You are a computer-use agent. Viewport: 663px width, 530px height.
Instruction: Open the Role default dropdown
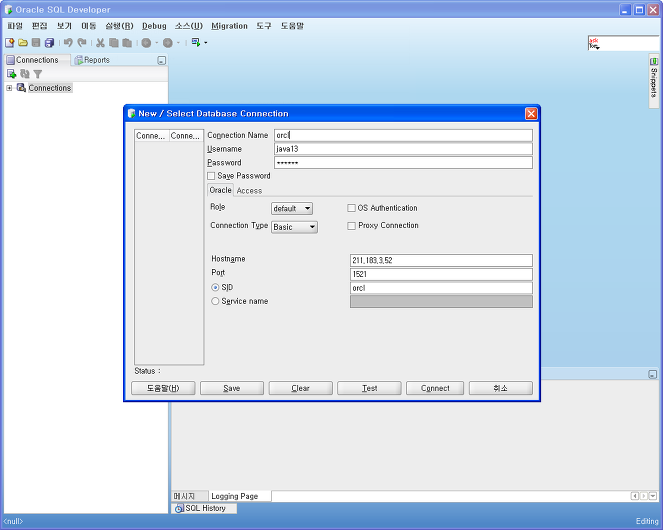[x=292, y=208]
